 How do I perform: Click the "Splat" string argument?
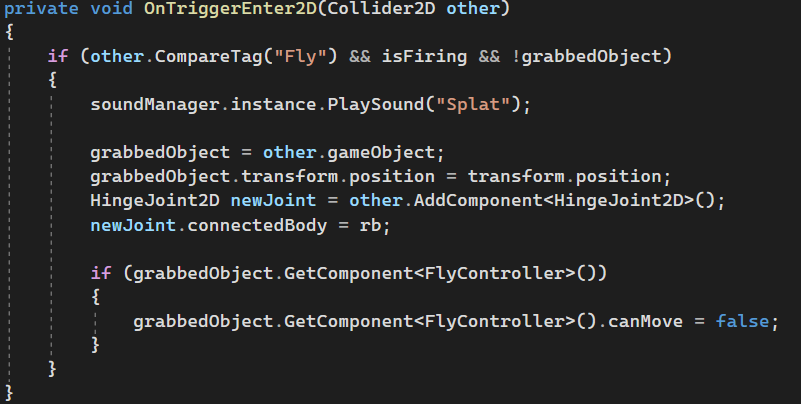coord(473,105)
